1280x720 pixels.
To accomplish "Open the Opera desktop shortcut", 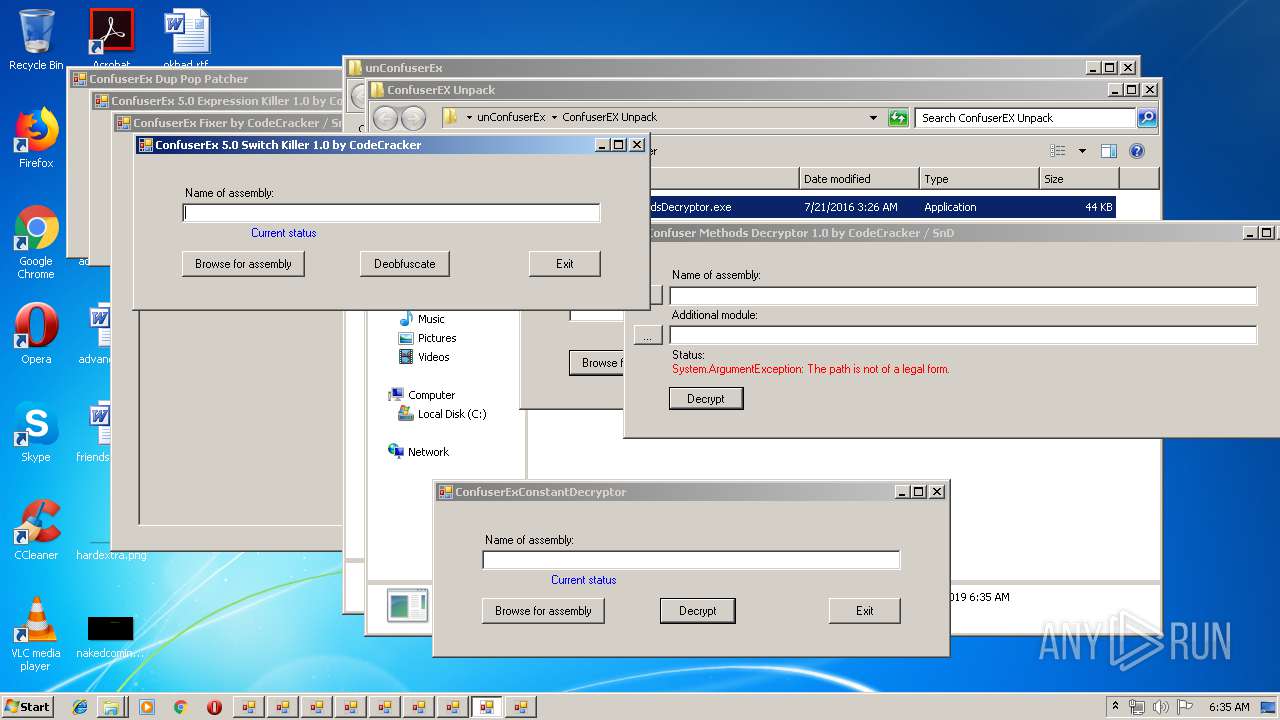I will (36, 333).
